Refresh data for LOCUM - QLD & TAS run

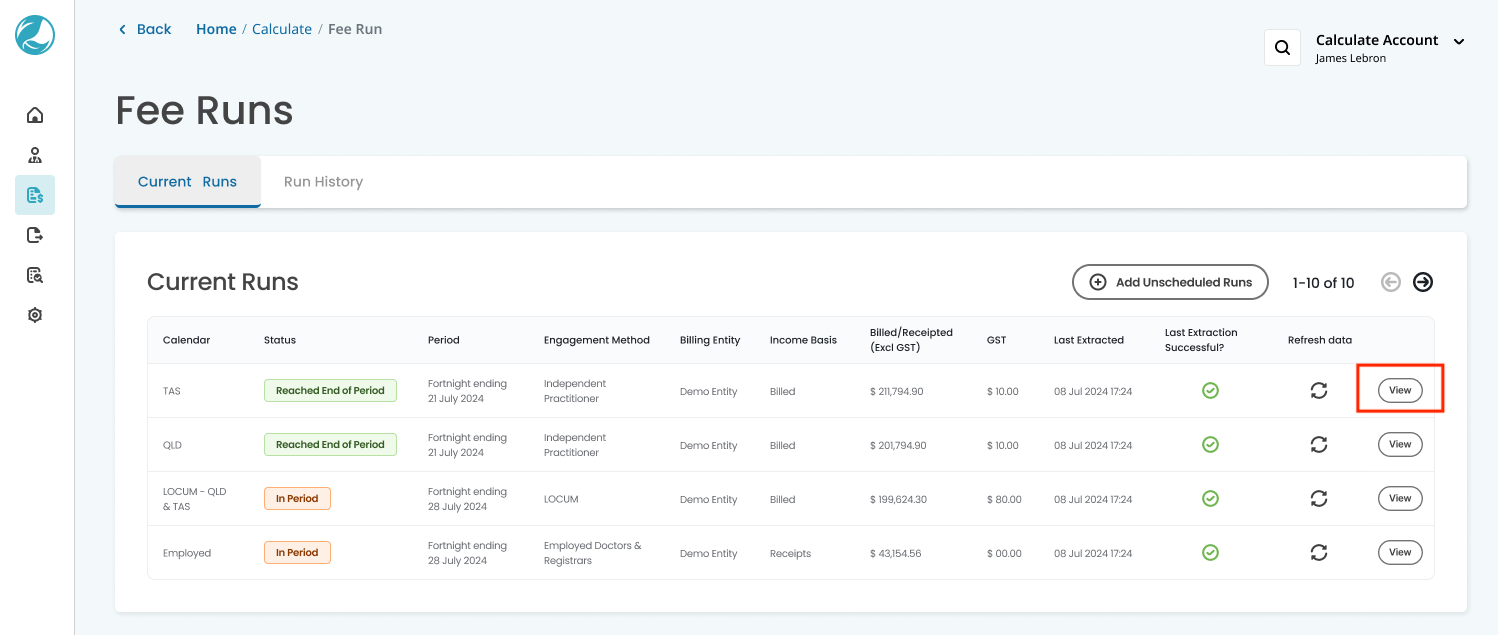pyautogui.click(x=1319, y=498)
